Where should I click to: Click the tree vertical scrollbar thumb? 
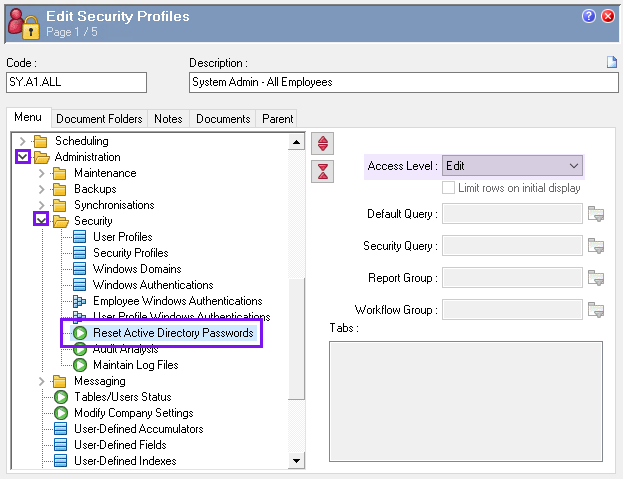296,338
